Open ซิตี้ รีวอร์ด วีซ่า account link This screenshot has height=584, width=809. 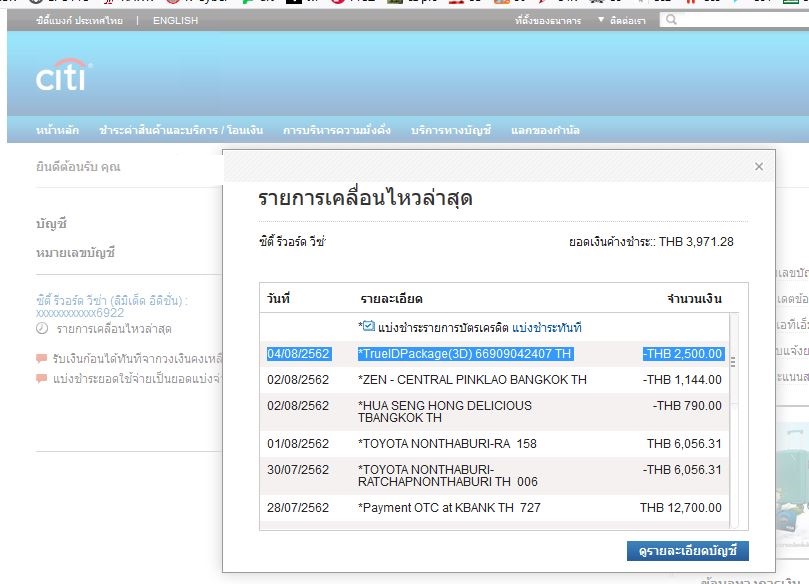click(111, 306)
